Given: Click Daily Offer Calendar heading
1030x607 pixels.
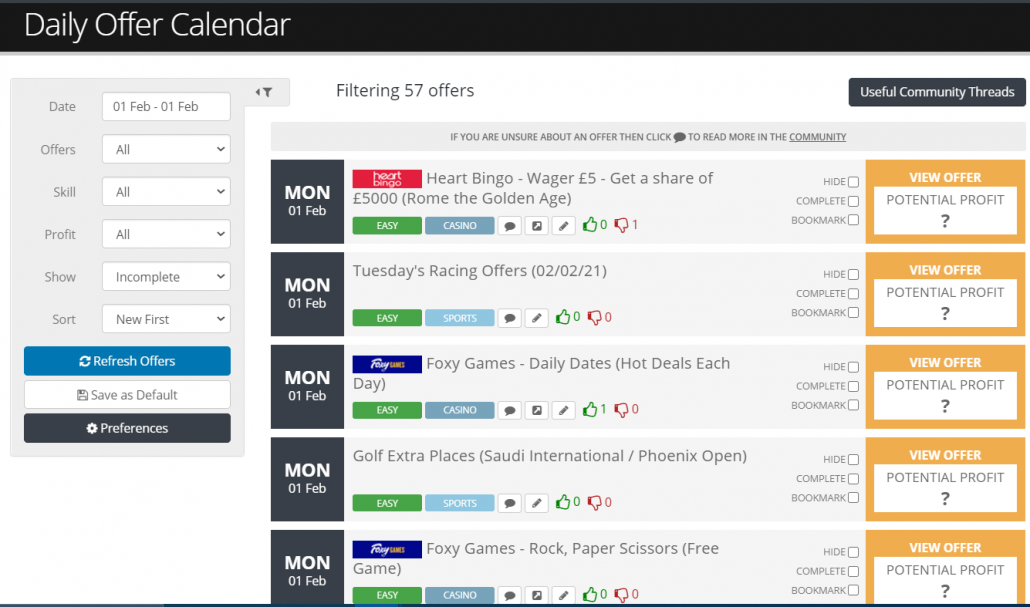Looking at the screenshot, I should pos(157,25).
